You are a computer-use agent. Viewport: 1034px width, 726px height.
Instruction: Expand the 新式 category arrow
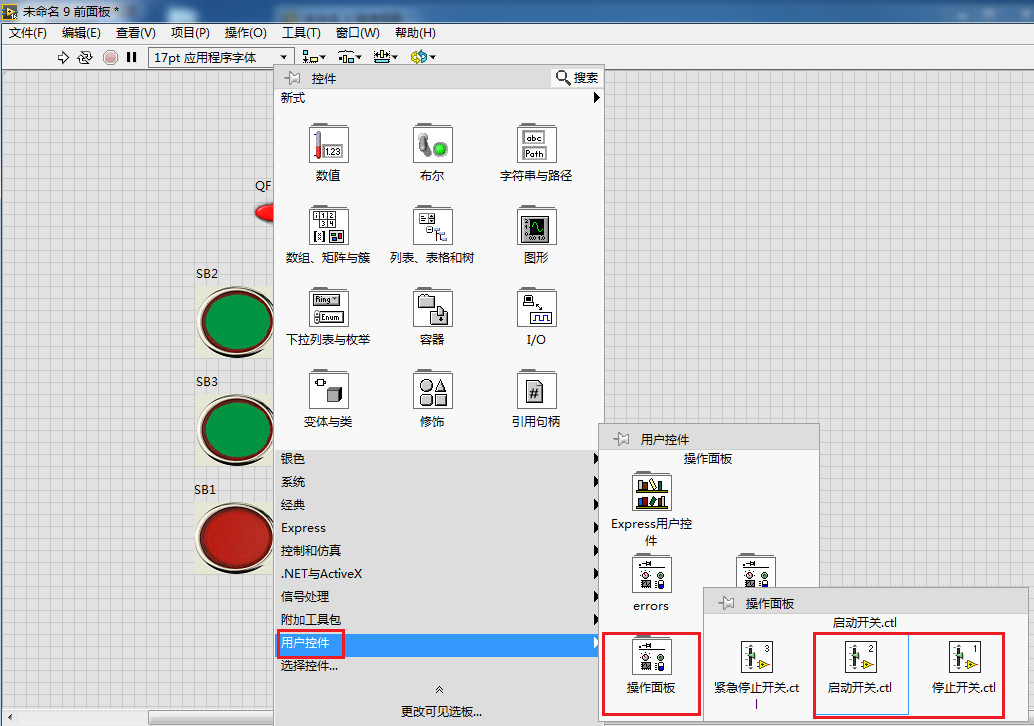click(596, 98)
